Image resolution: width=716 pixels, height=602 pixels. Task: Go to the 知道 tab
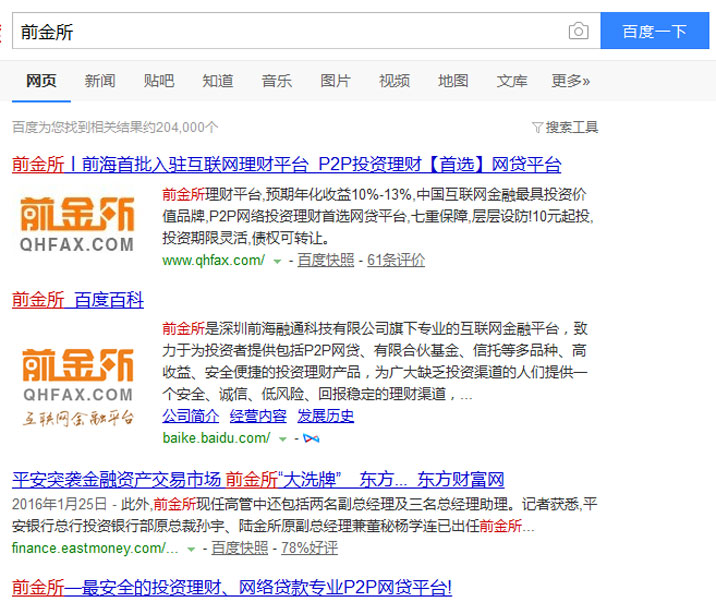[218, 81]
